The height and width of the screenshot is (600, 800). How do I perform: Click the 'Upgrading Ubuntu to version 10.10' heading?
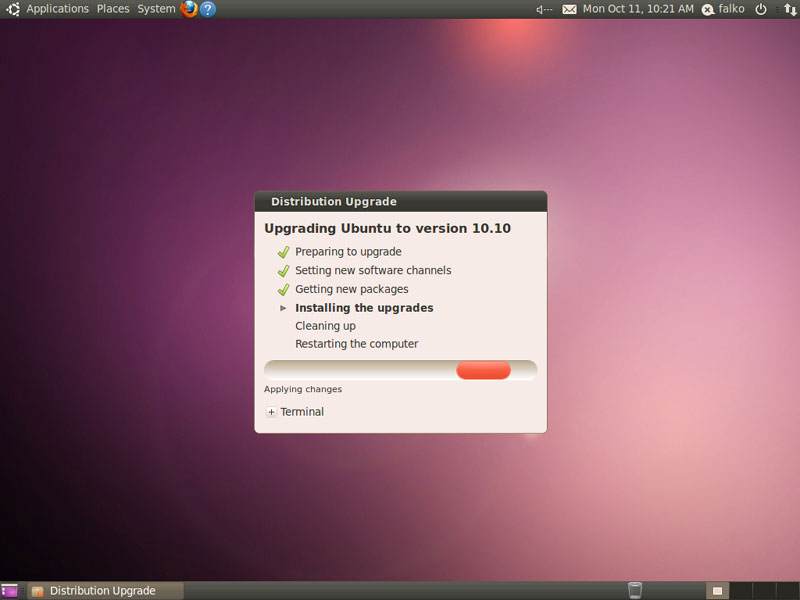tap(387, 229)
